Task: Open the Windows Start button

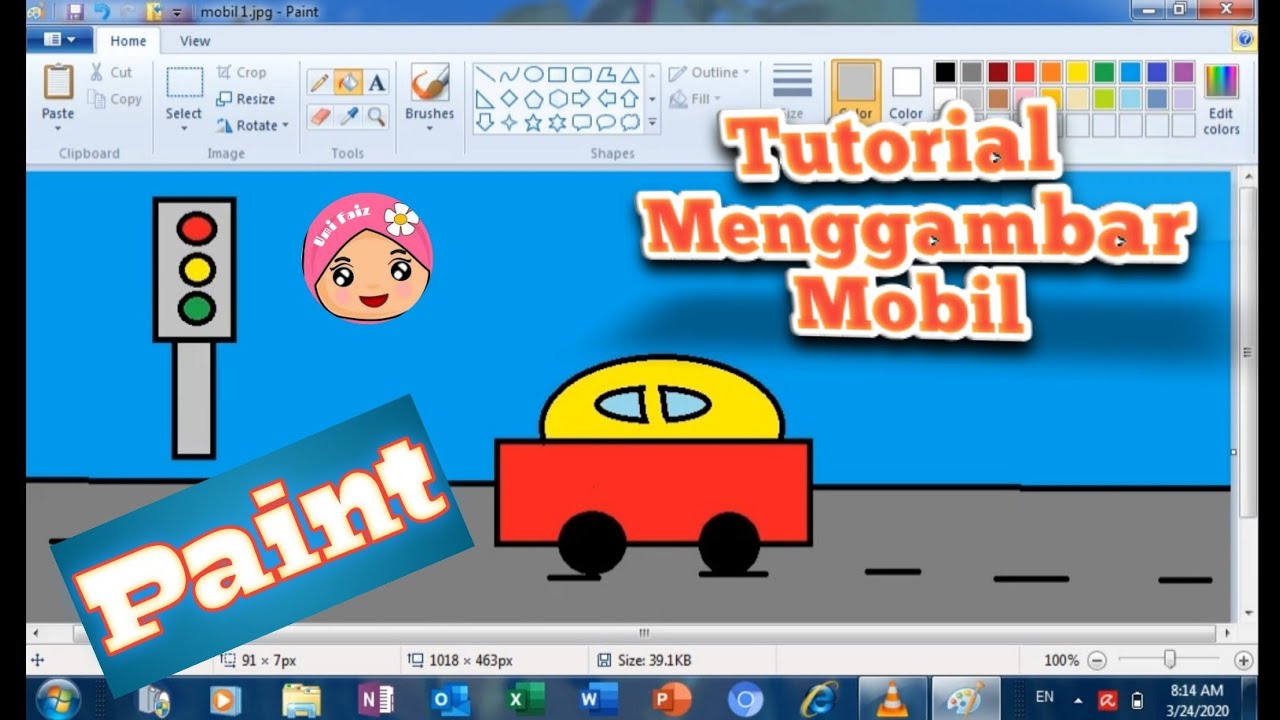Action: click(x=57, y=698)
